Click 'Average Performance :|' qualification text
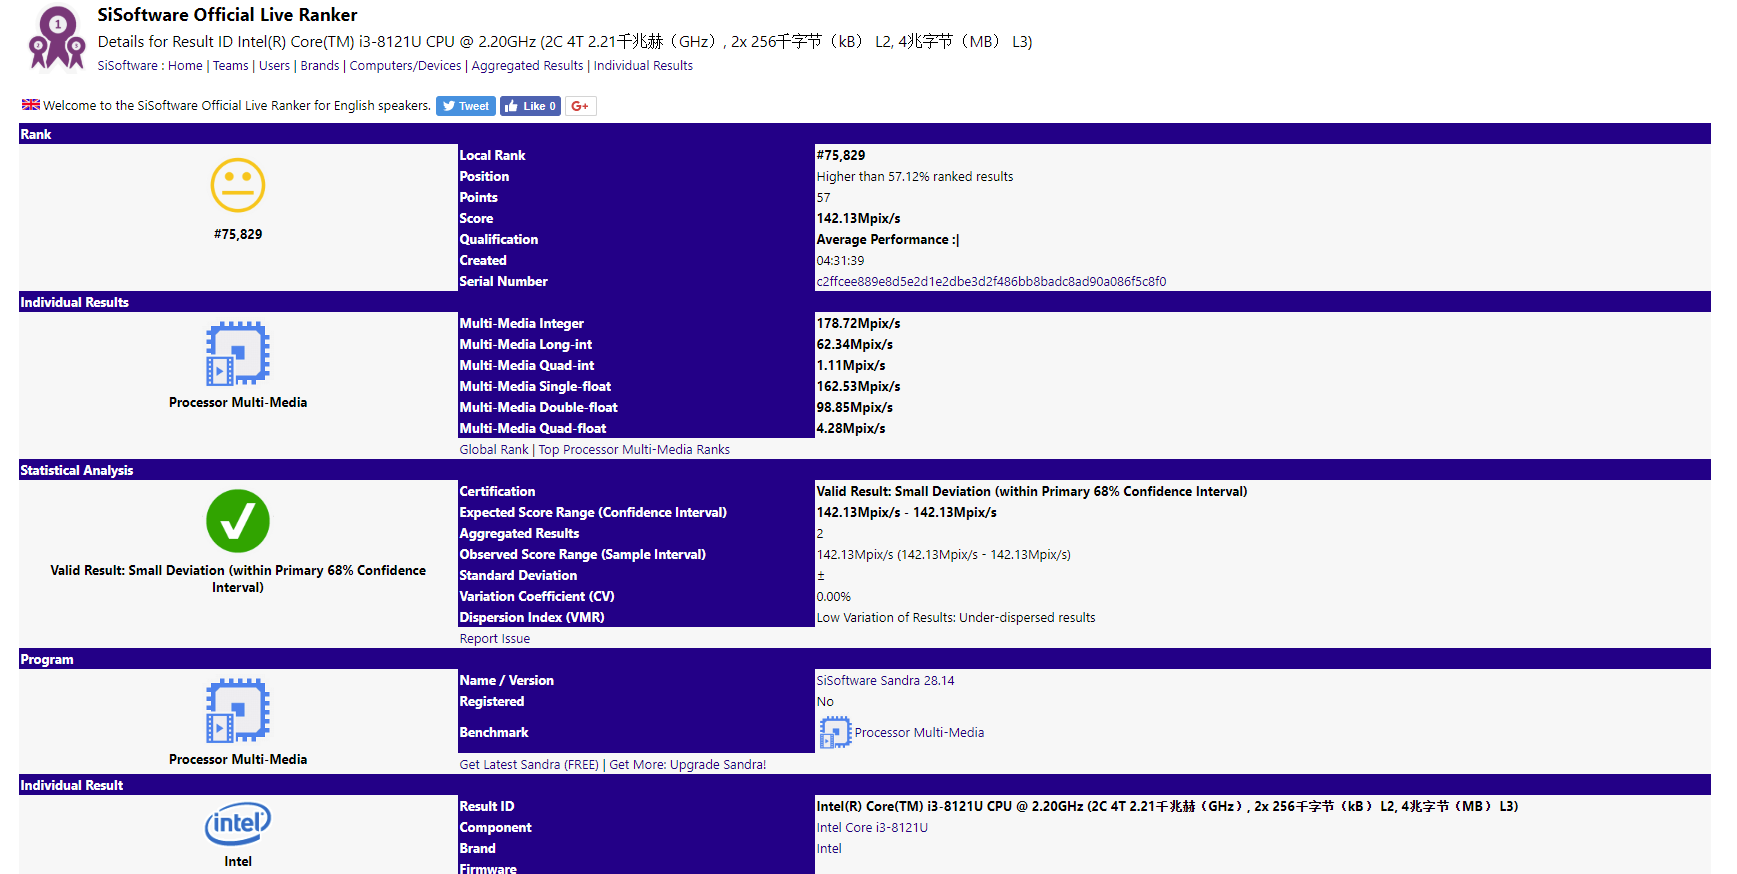This screenshot has height=874, width=1737. pyautogui.click(x=887, y=240)
